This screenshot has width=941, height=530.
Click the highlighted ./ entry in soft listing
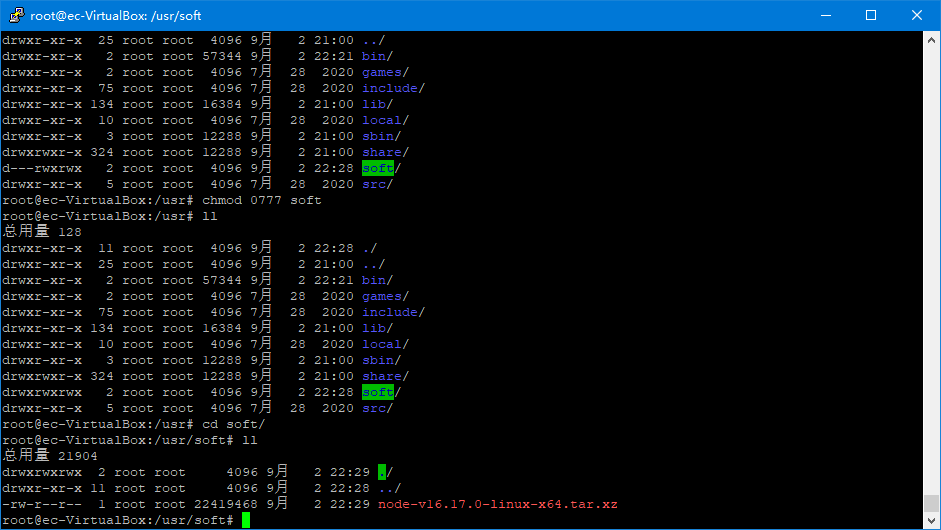click(x=385, y=472)
